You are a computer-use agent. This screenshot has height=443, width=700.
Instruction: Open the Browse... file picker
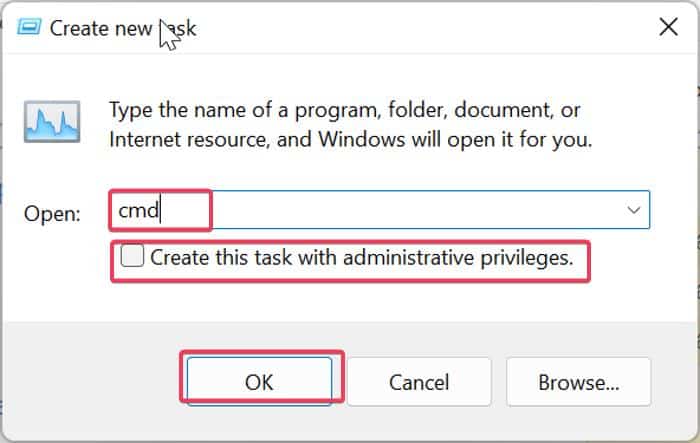[x=578, y=381]
